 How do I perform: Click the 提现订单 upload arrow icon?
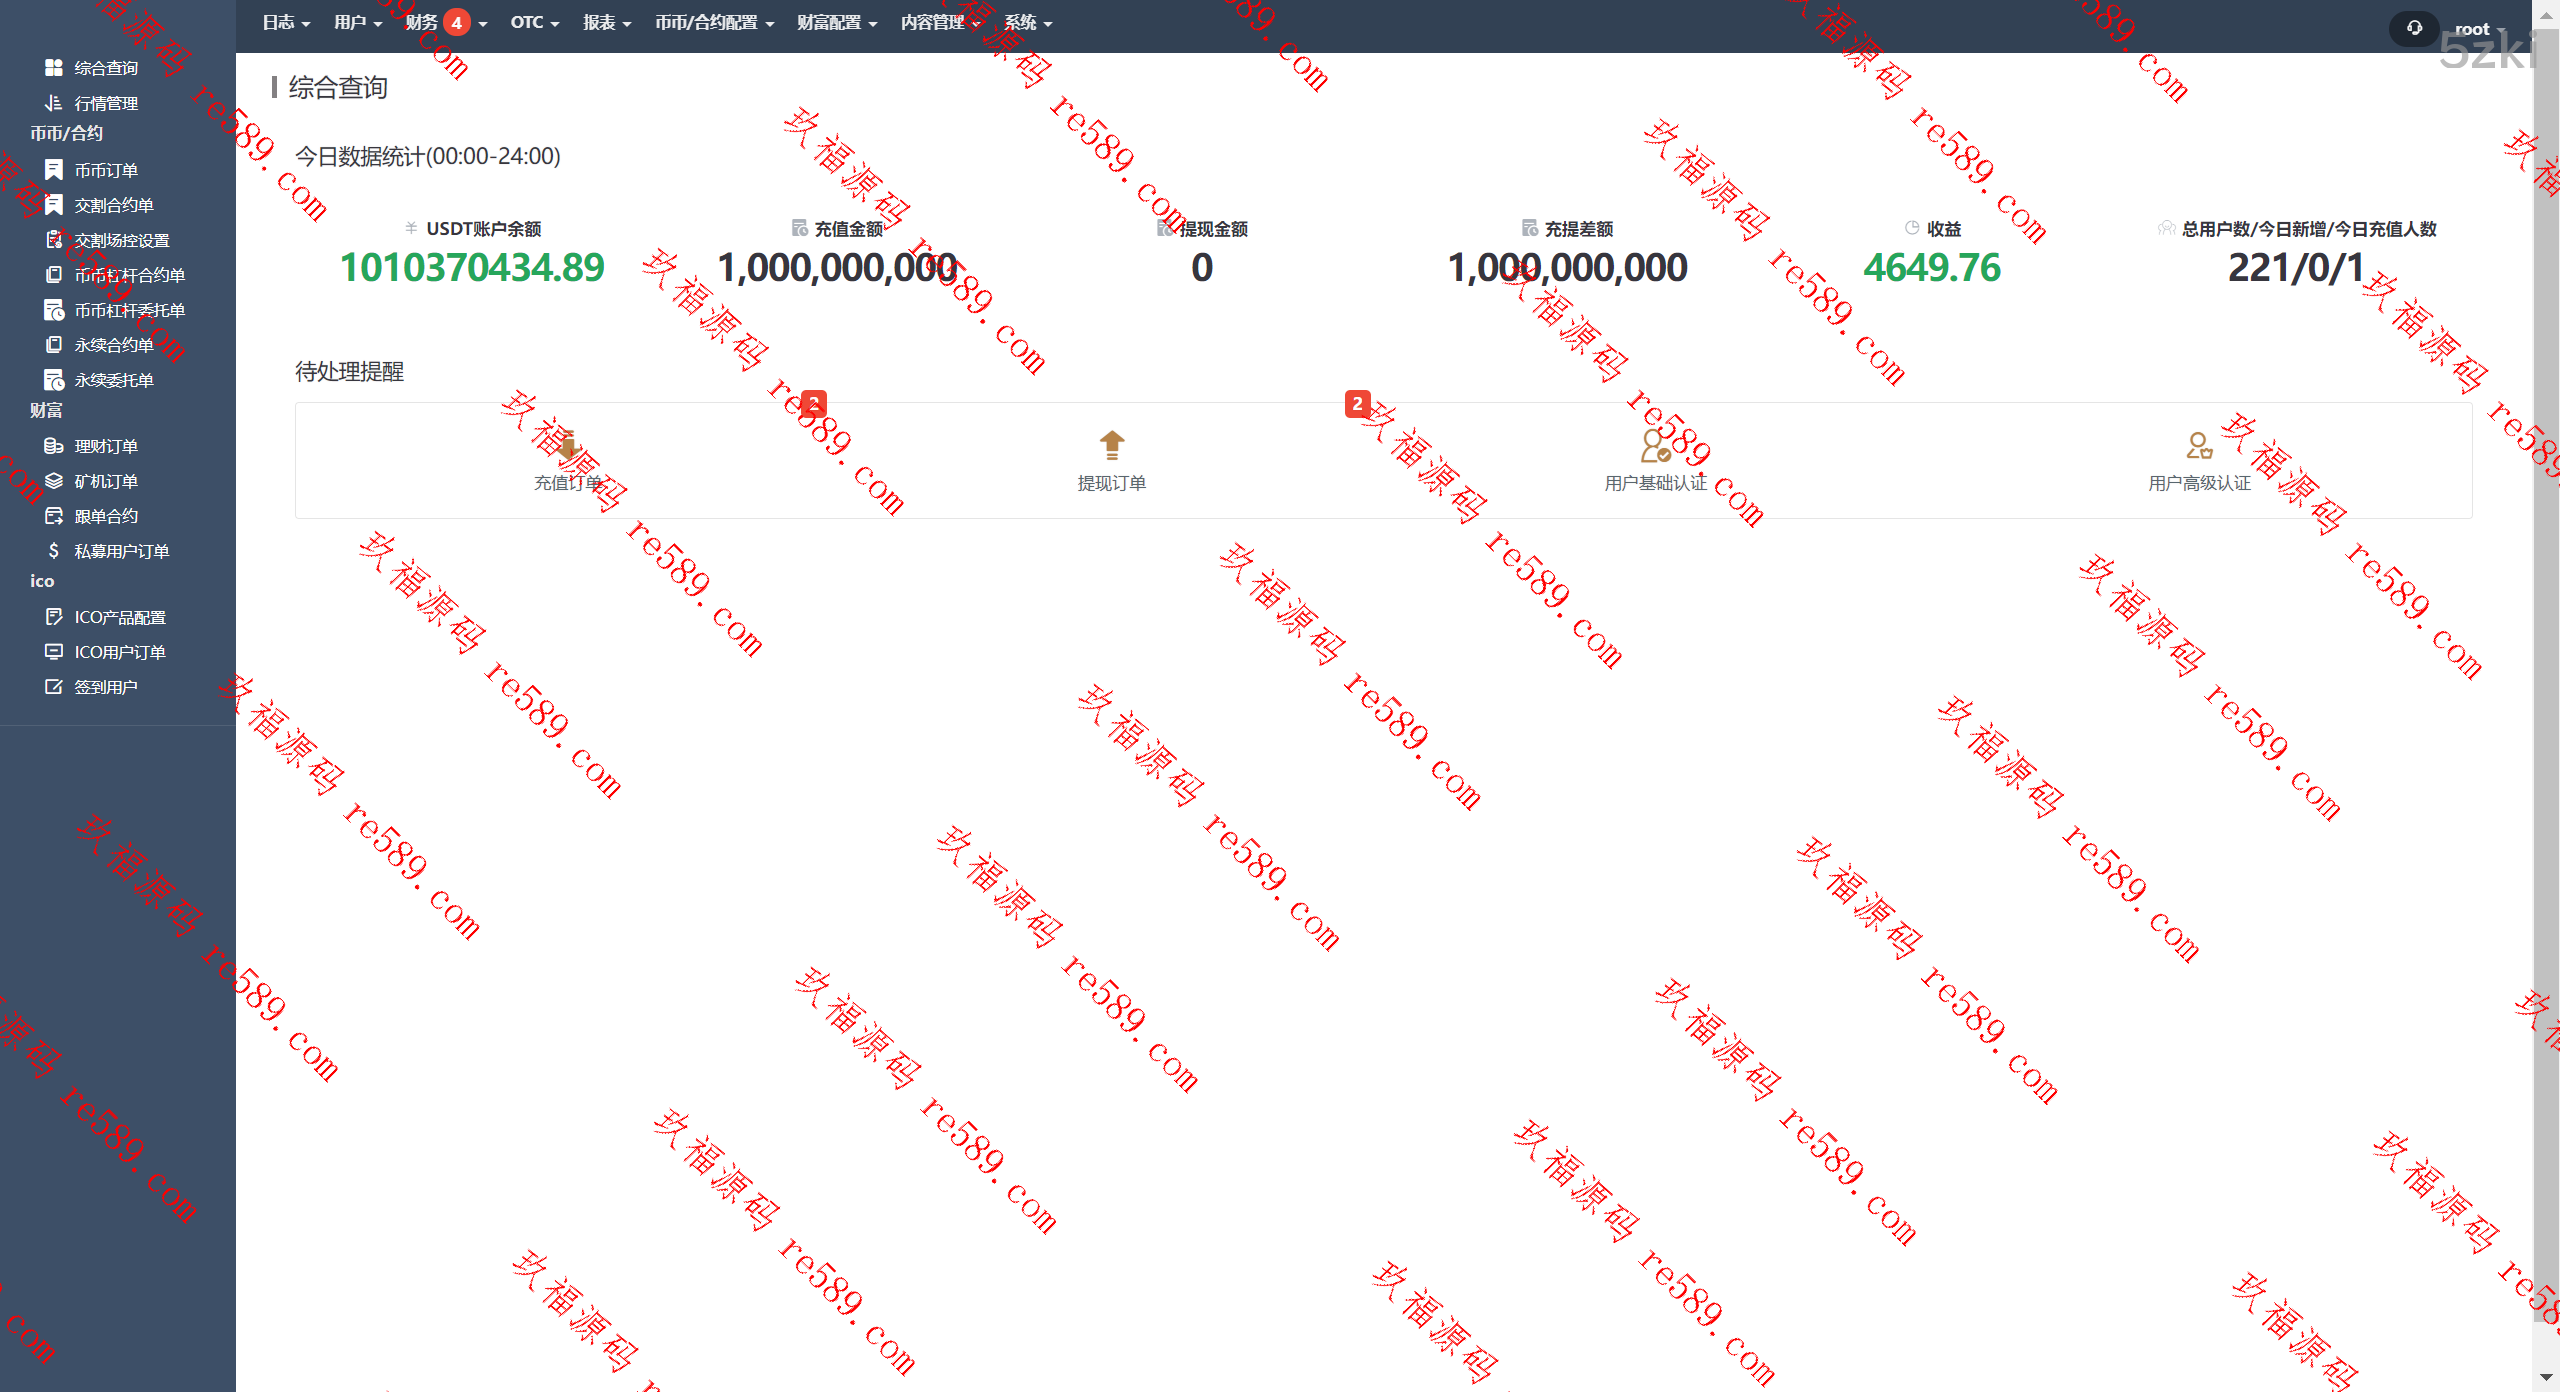1111,445
